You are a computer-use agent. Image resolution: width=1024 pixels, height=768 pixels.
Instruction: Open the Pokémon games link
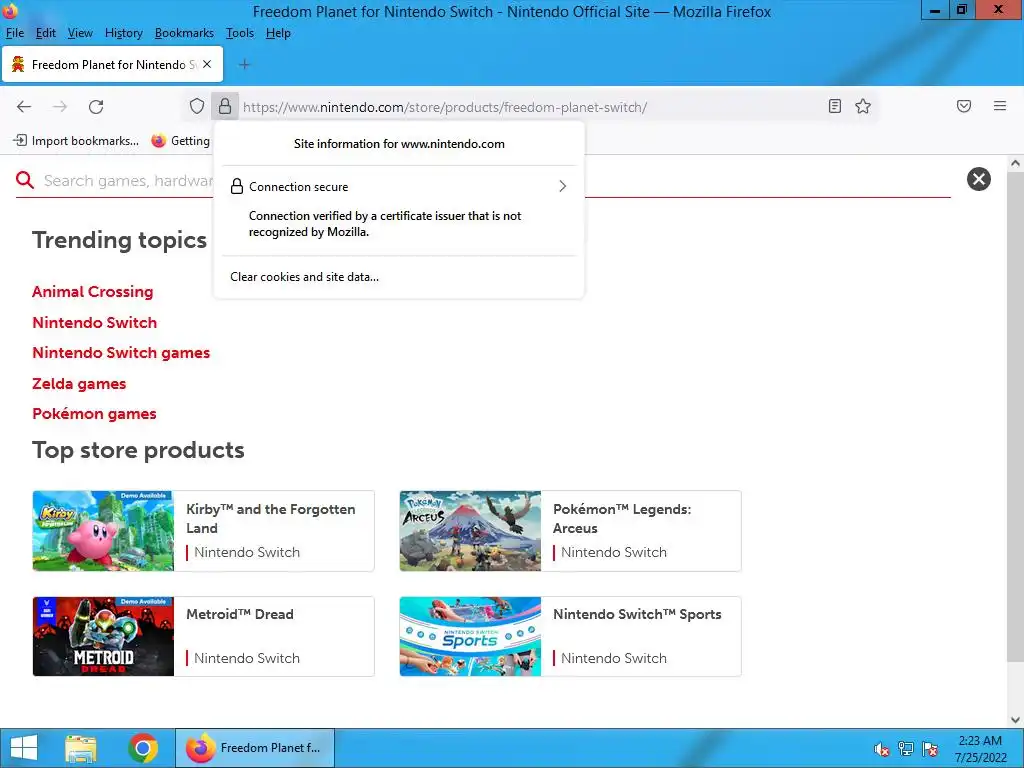pos(94,414)
